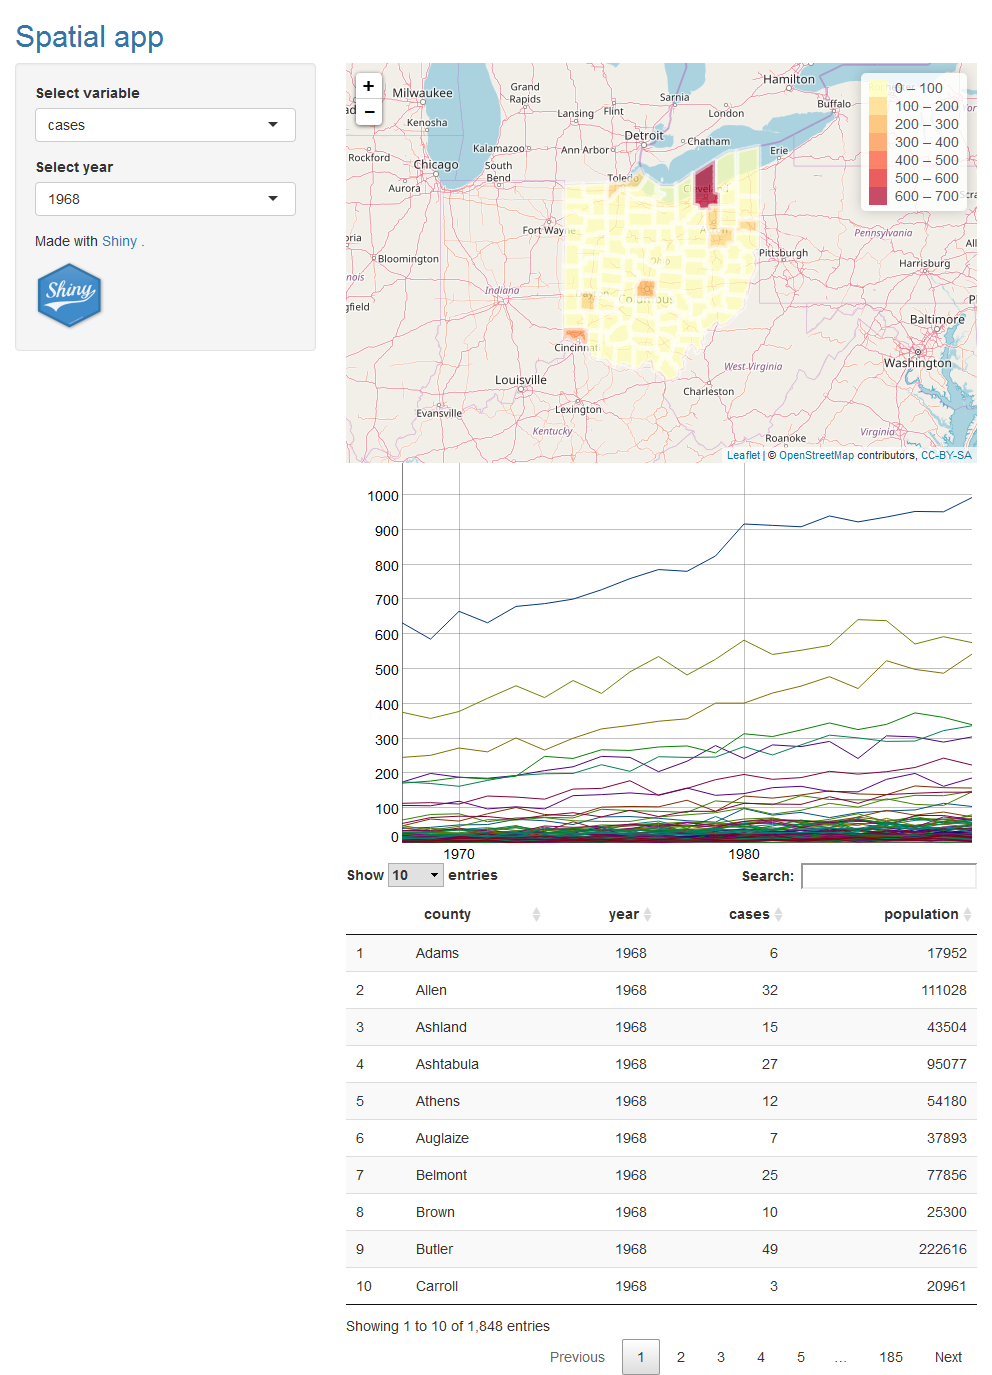Click the 1970 label on chart axis

click(459, 854)
